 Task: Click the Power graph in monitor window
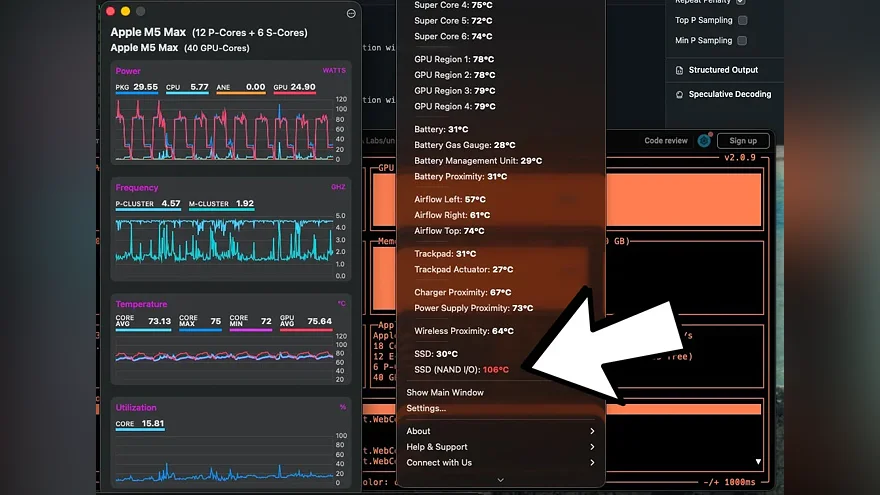(224, 130)
